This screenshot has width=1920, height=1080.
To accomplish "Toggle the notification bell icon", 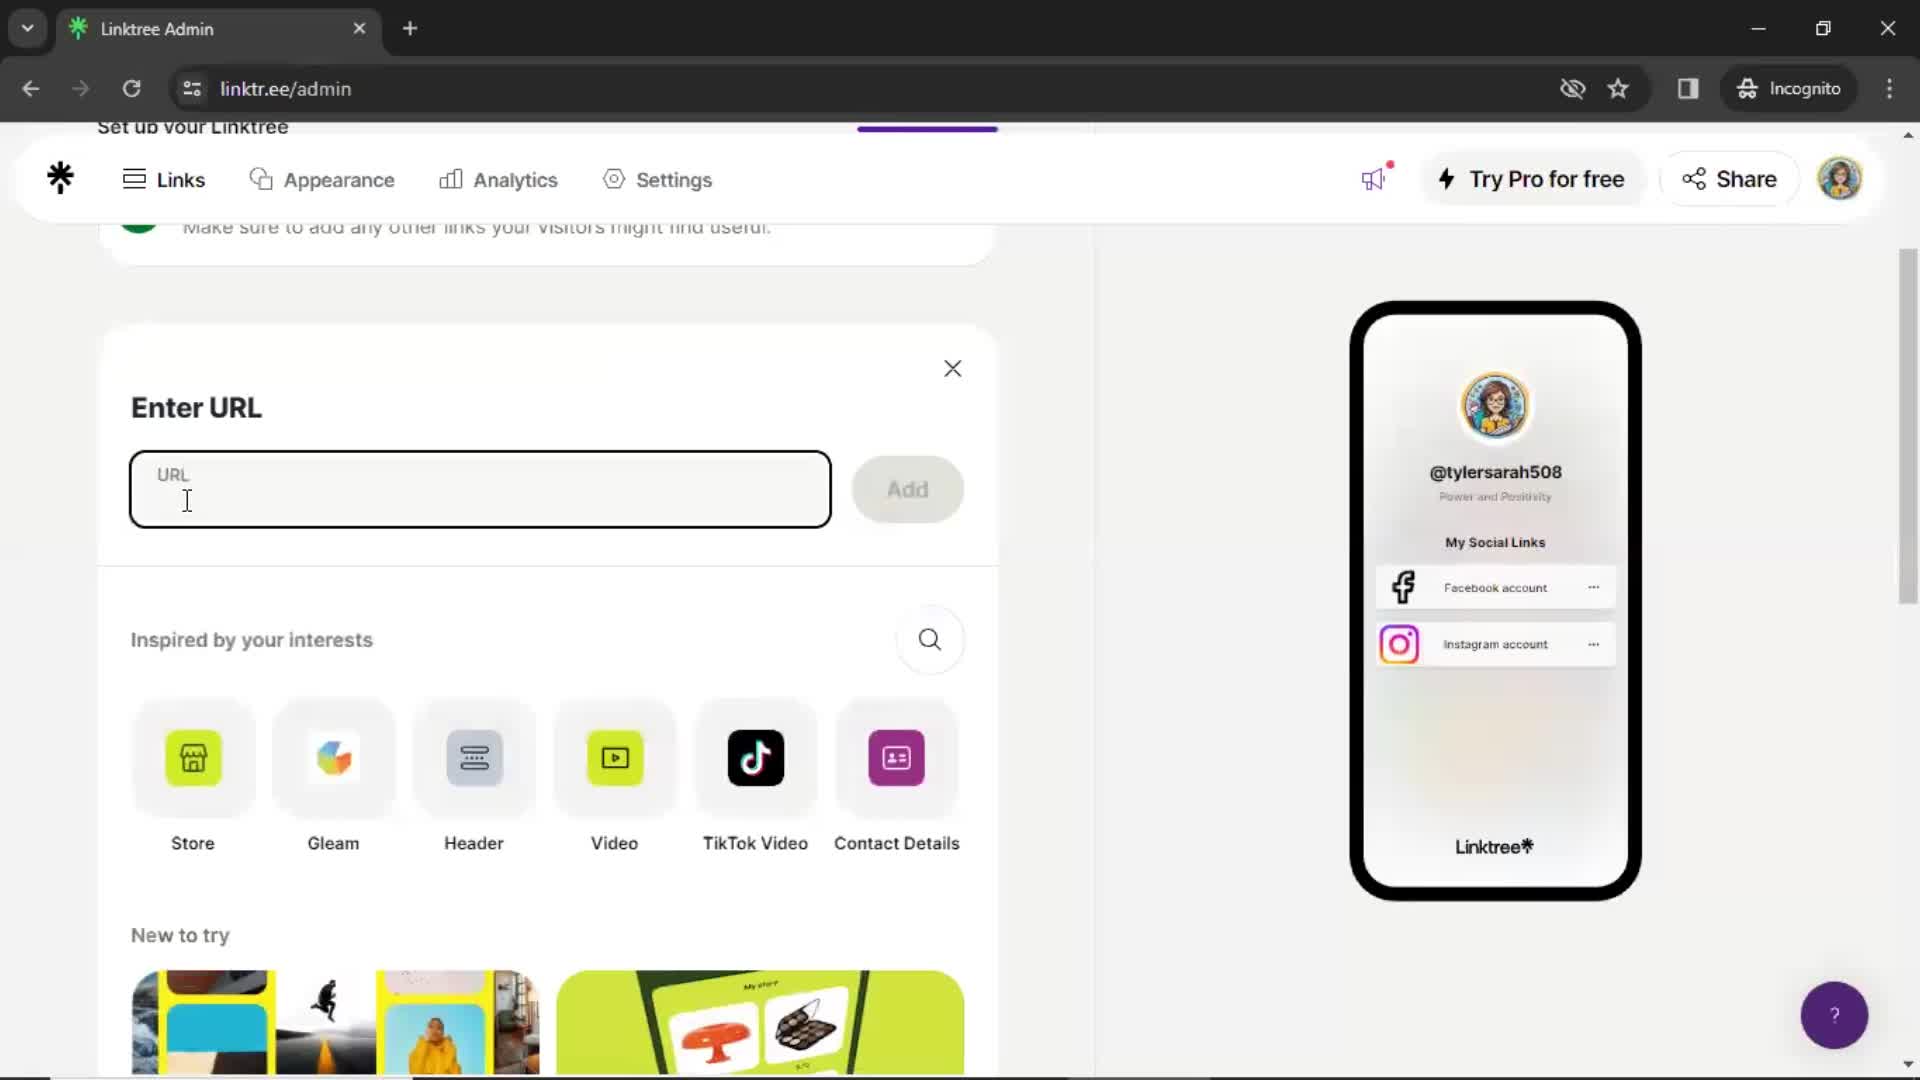I will click(x=1375, y=178).
